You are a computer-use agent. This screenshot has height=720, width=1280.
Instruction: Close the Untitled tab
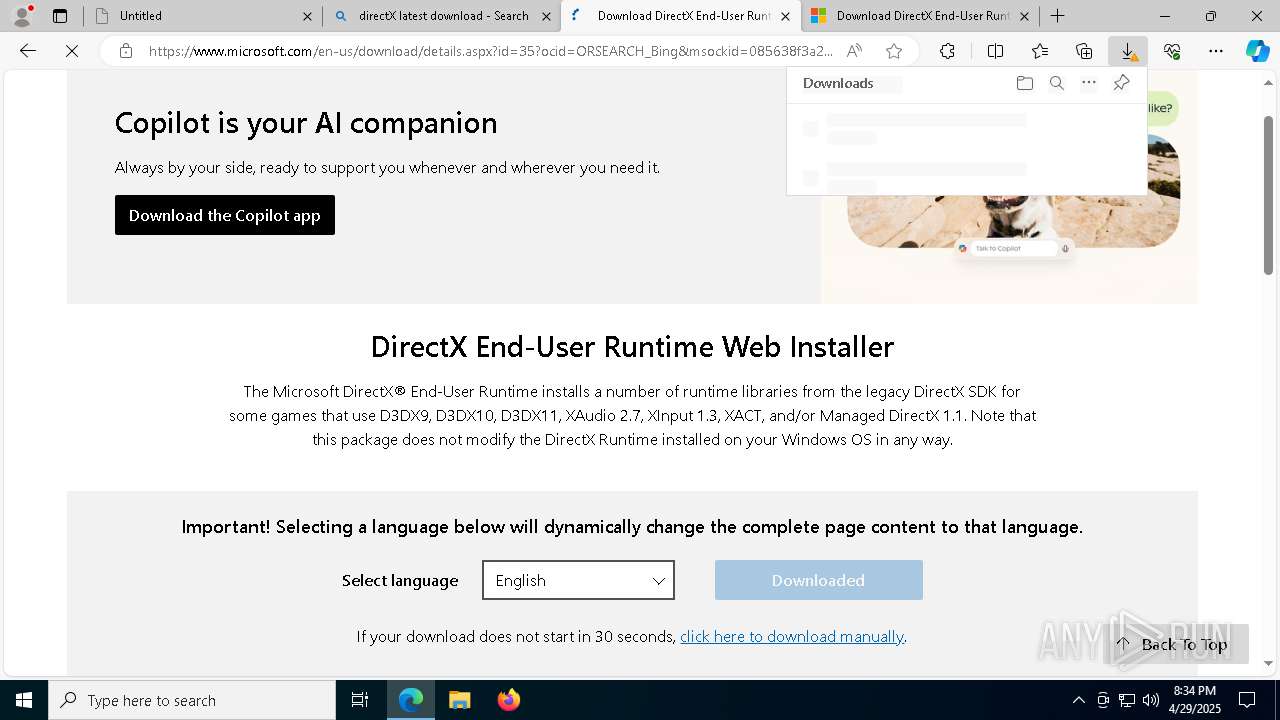coord(307,16)
